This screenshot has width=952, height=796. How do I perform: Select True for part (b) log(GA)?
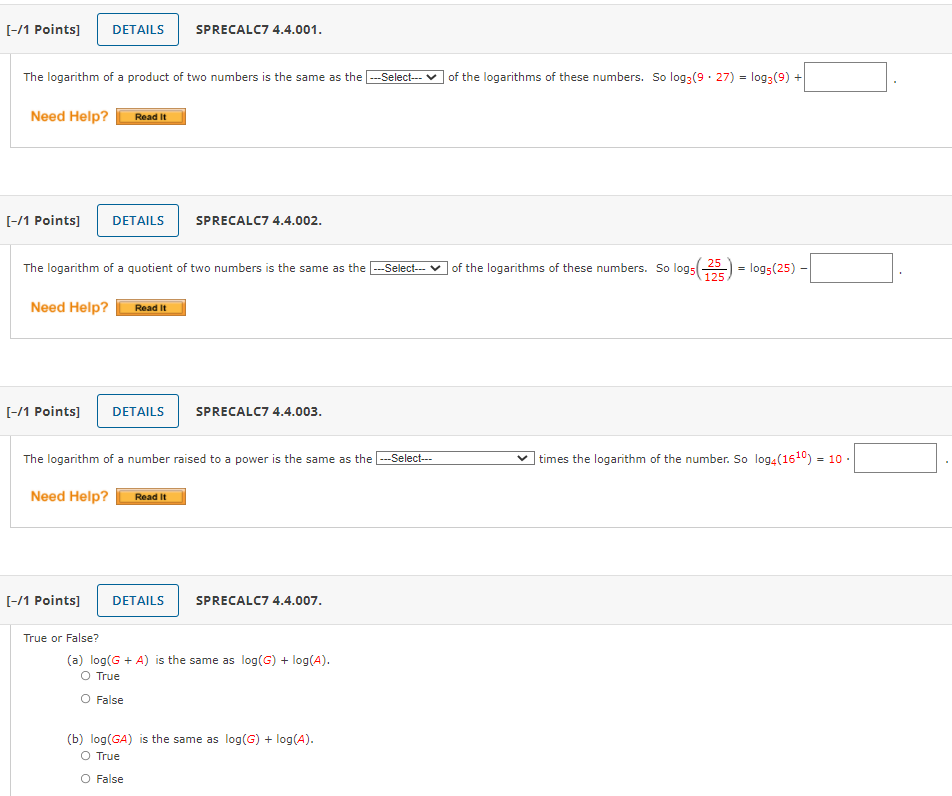tap(86, 756)
